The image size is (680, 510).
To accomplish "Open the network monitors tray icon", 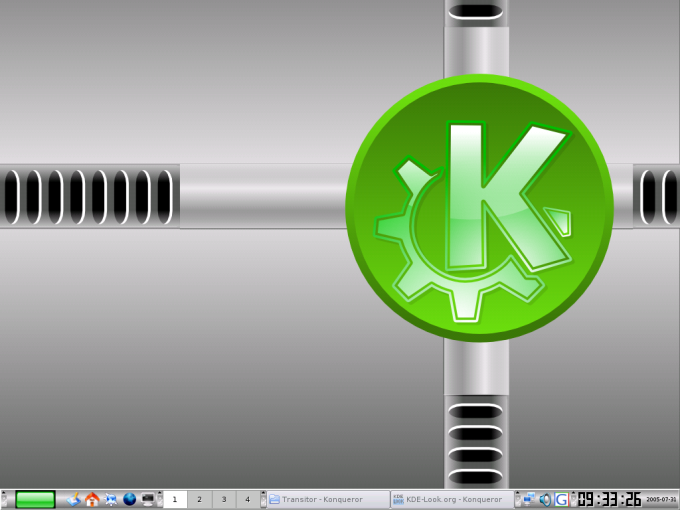I will (x=529, y=499).
